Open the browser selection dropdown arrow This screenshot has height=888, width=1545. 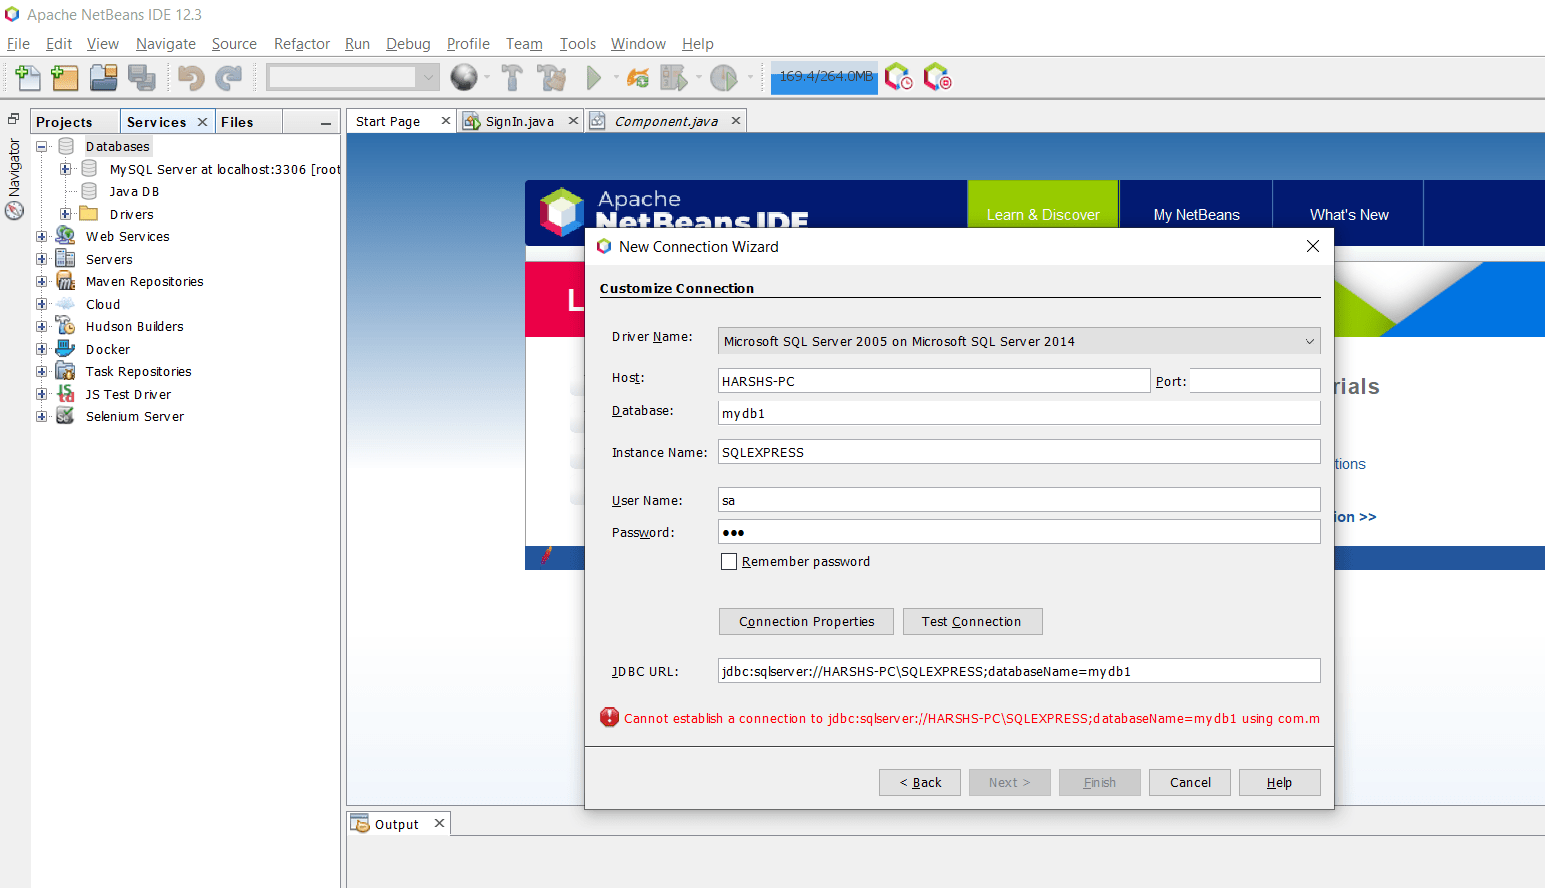(487, 77)
